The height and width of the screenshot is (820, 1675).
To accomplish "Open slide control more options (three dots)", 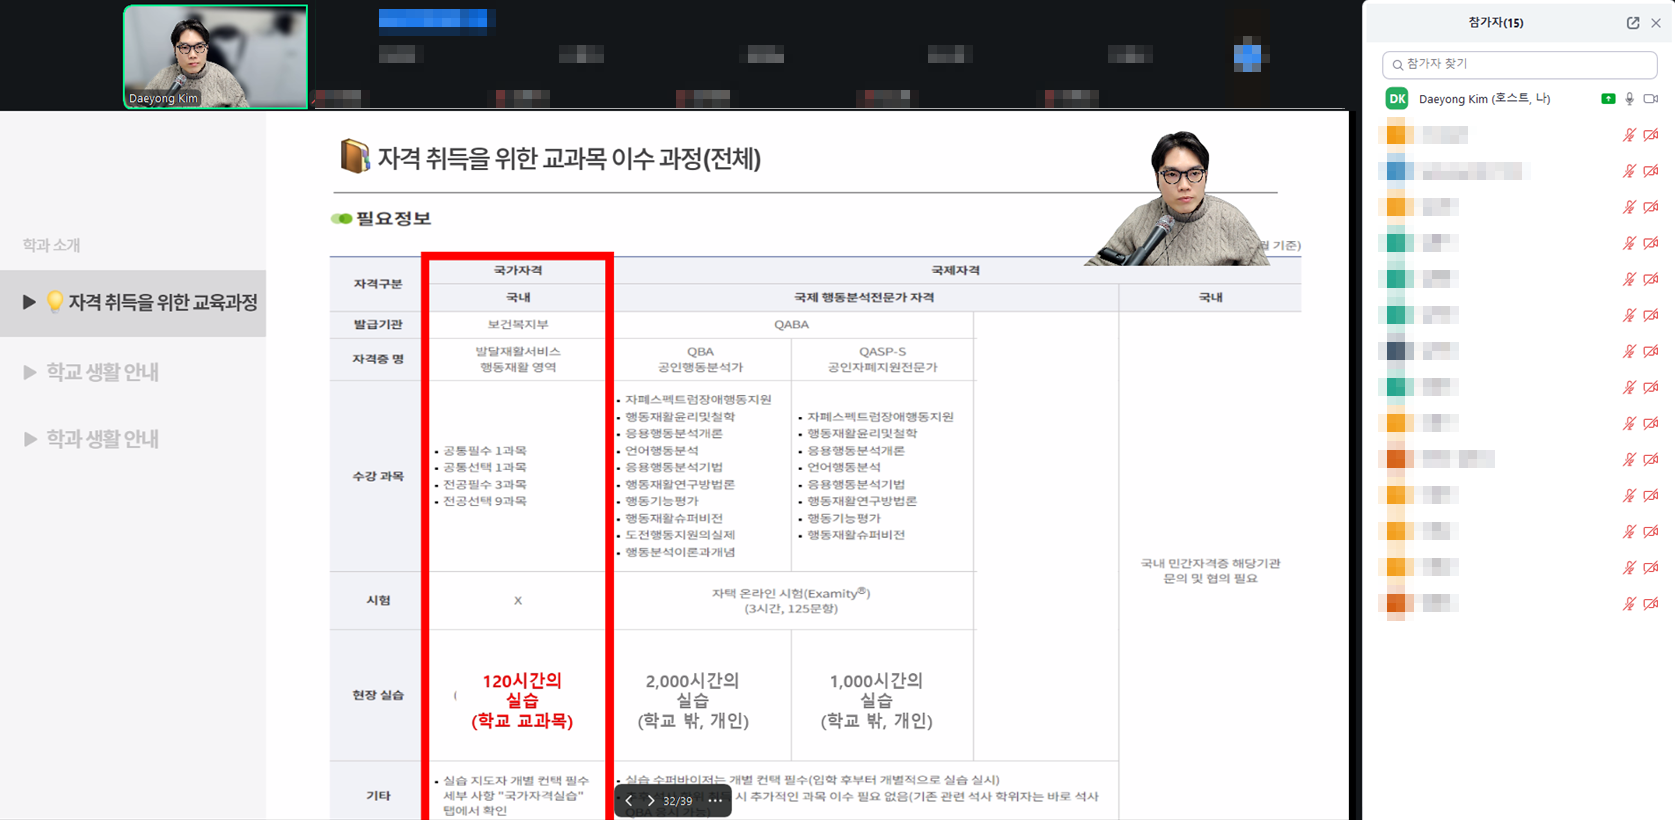I will coord(715,801).
